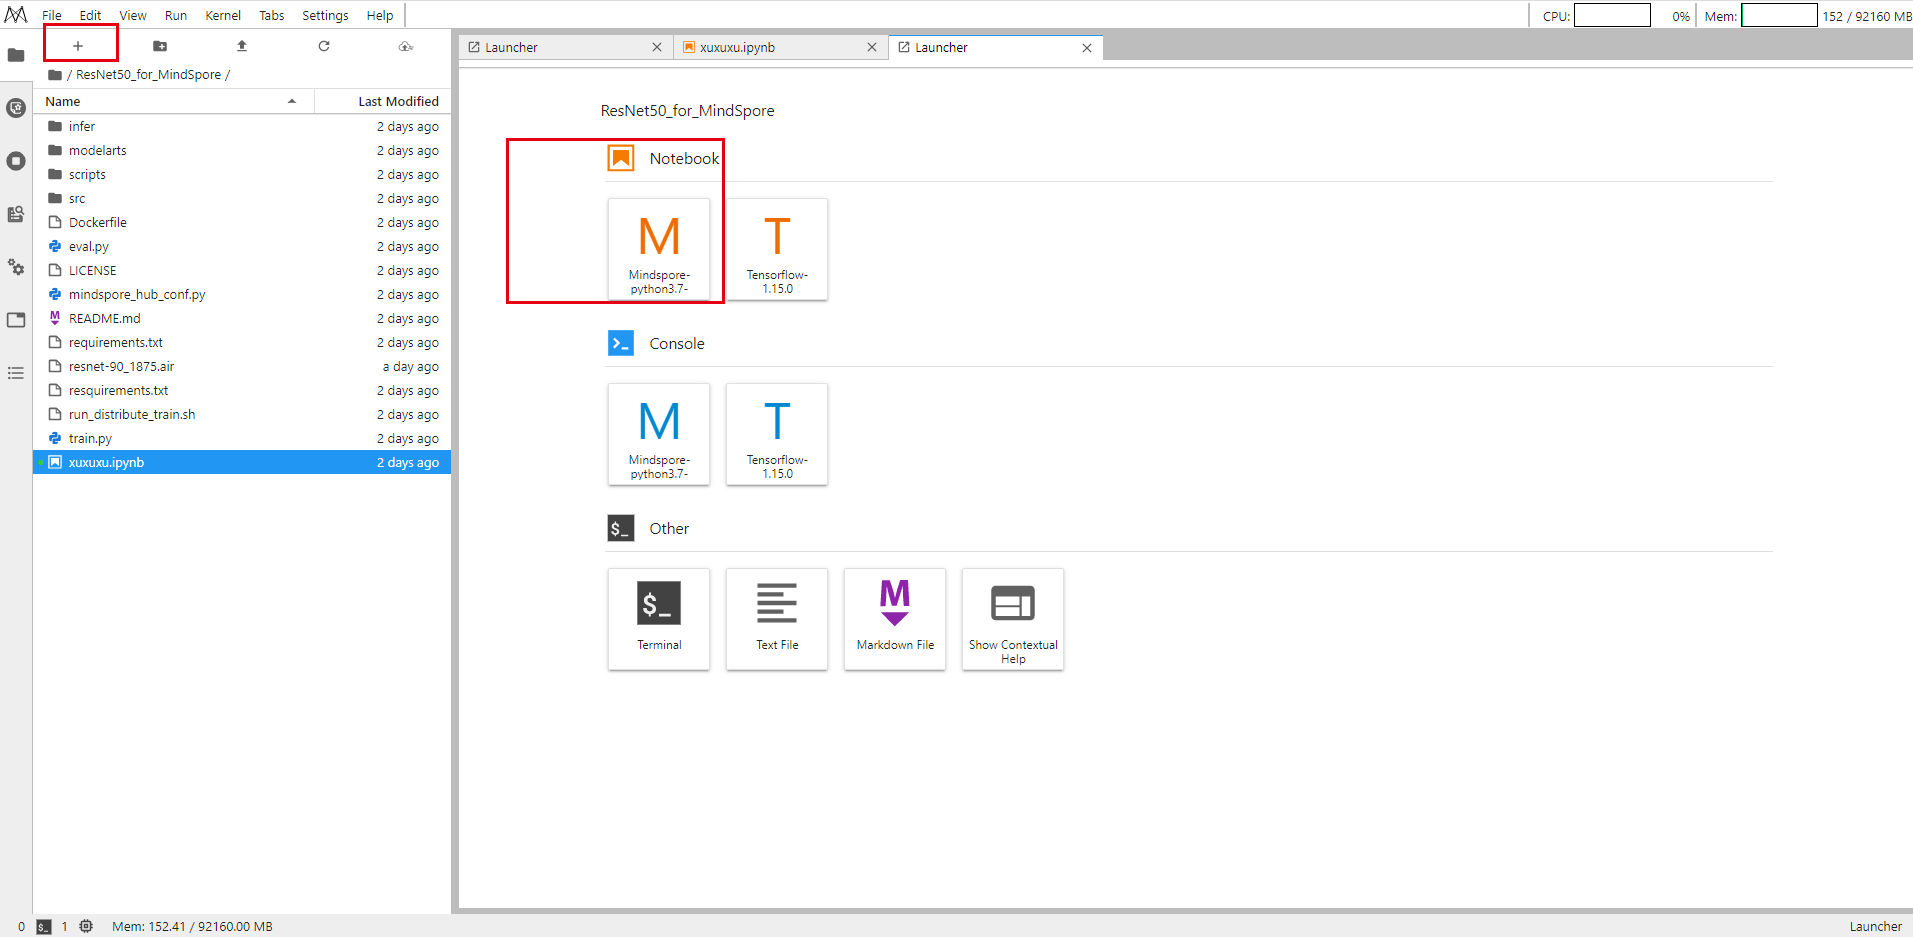Open Running Terminals and Kernels sidebar

[x=16, y=161]
